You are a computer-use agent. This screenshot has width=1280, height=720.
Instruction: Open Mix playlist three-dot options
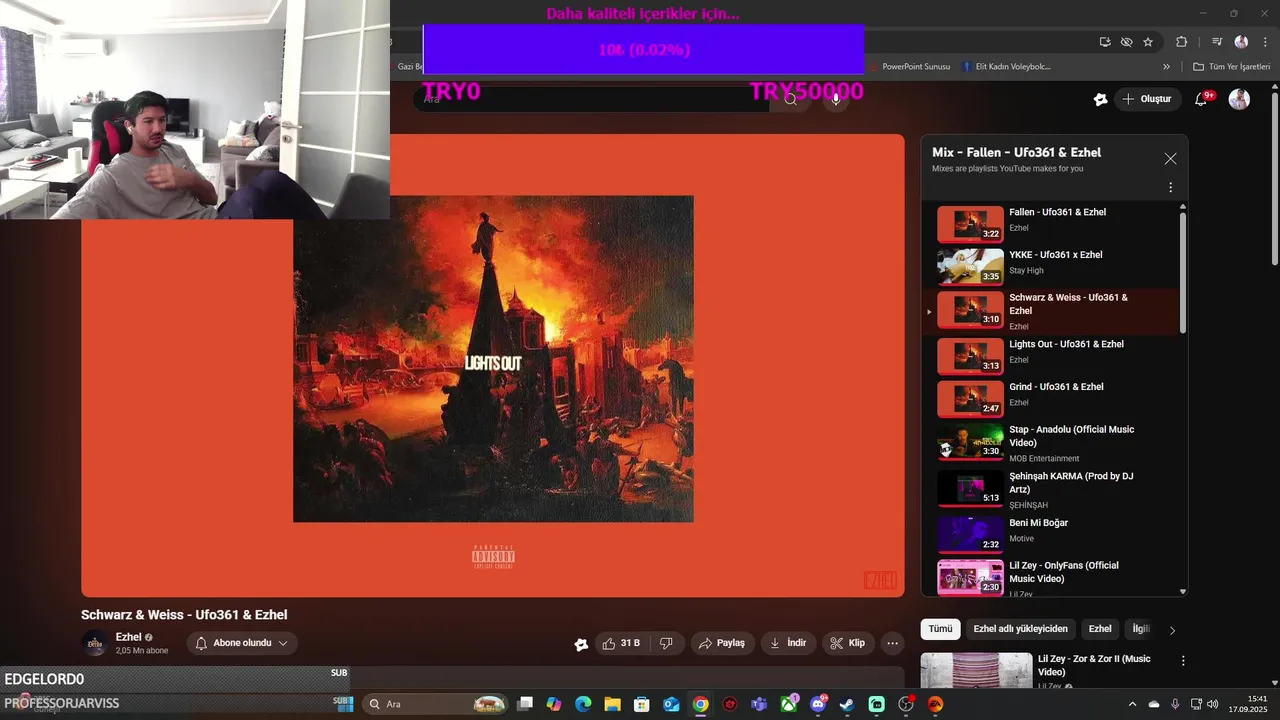[x=1170, y=187]
